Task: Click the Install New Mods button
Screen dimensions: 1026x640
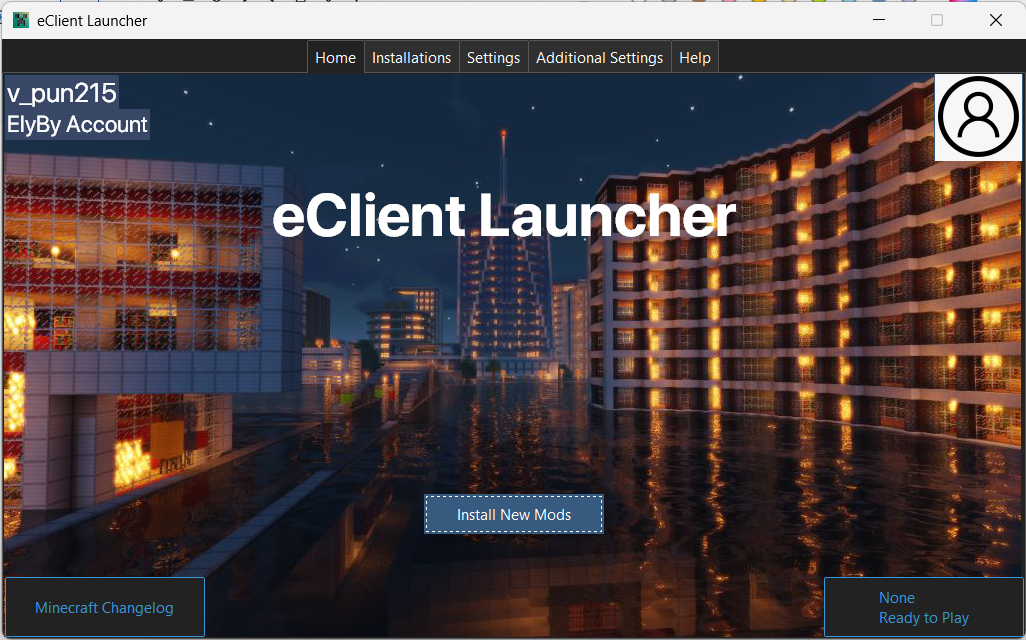Action: pyautogui.click(x=513, y=513)
